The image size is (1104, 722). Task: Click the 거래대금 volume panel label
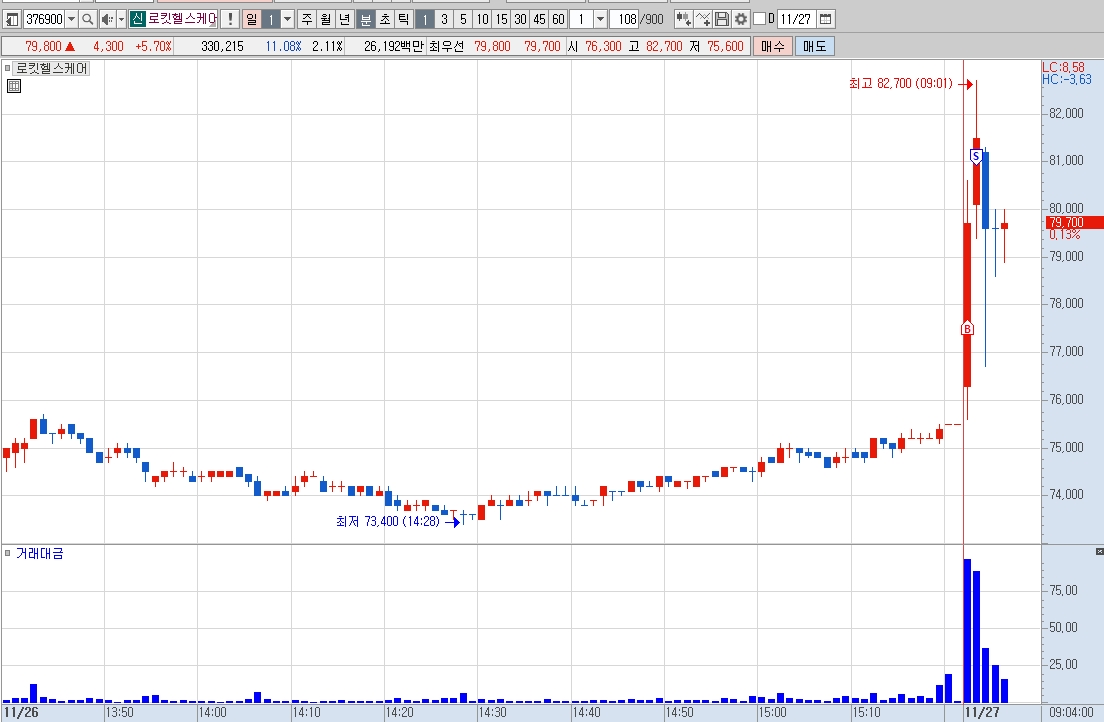click(39, 554)
